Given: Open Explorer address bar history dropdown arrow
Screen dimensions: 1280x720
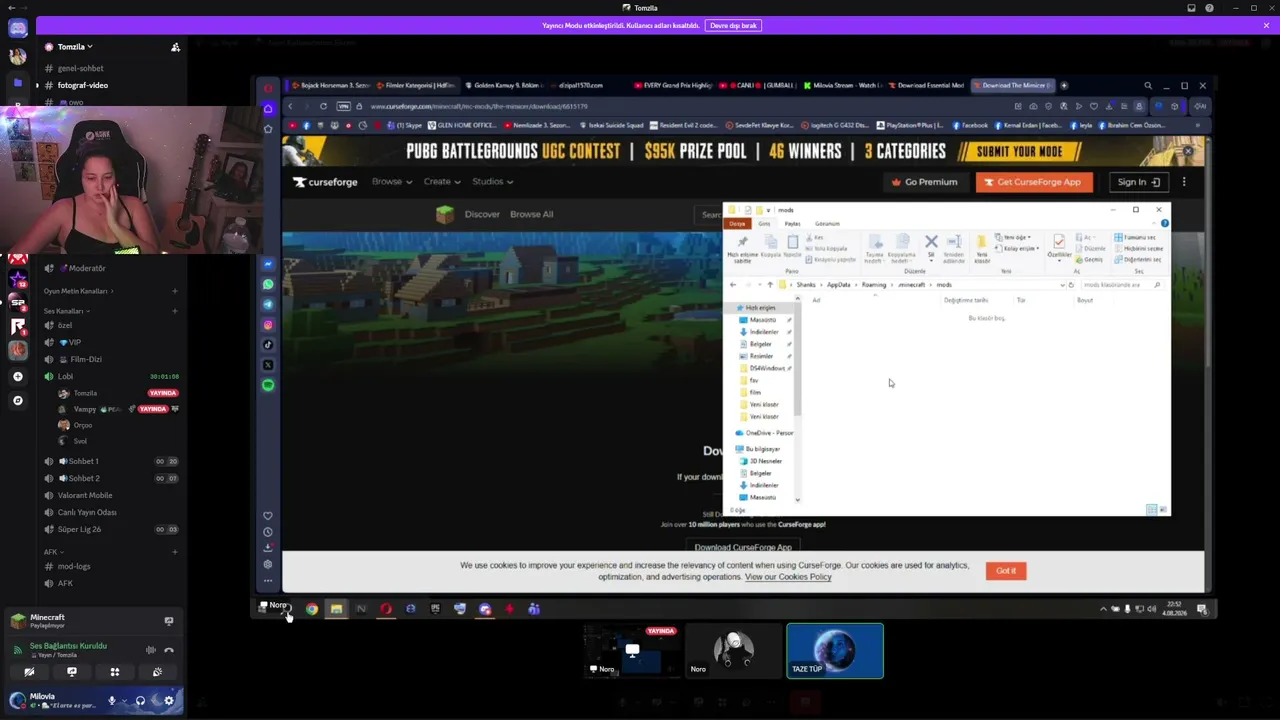Looking at the screenshot, I should pos(1061,285).
